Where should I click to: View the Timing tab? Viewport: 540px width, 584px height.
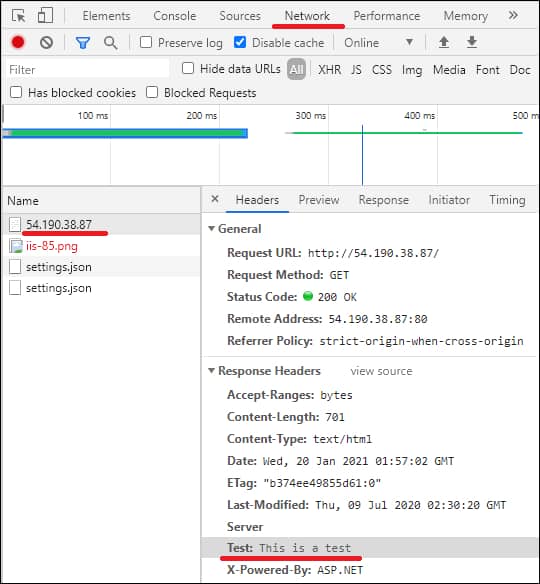pos(507,200)
